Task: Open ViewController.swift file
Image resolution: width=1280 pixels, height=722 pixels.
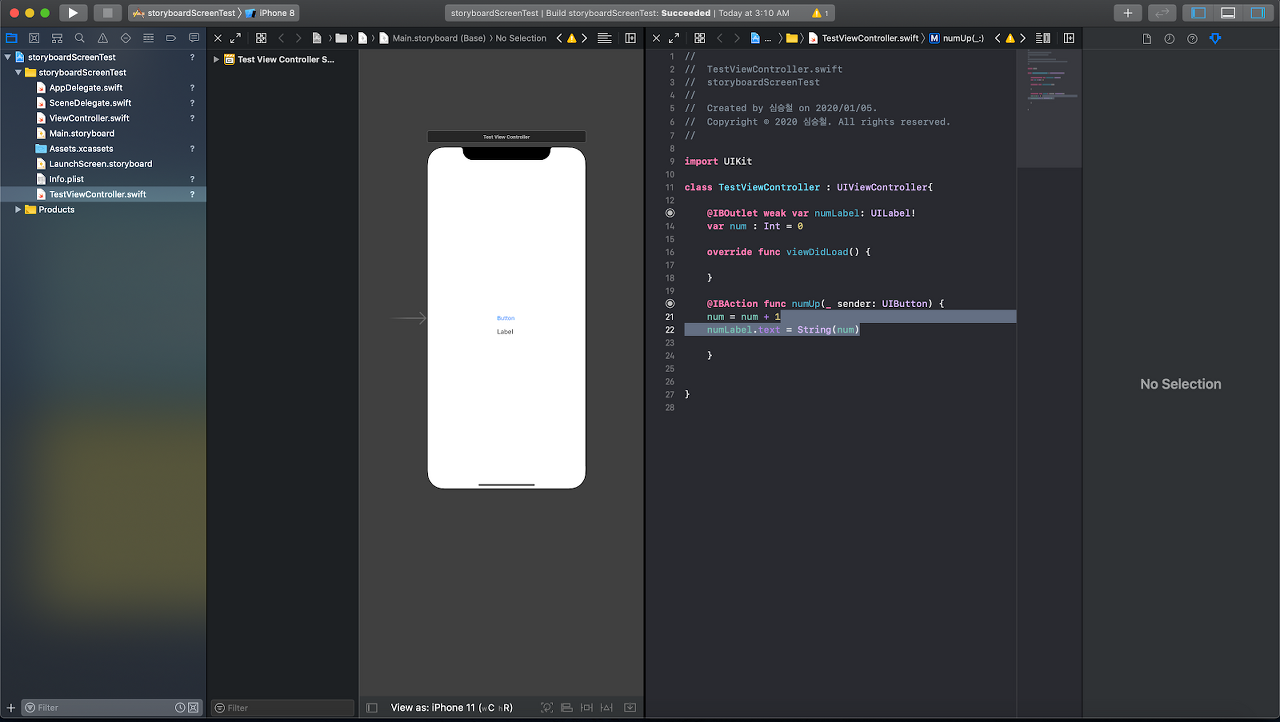Action: point(89,118)
